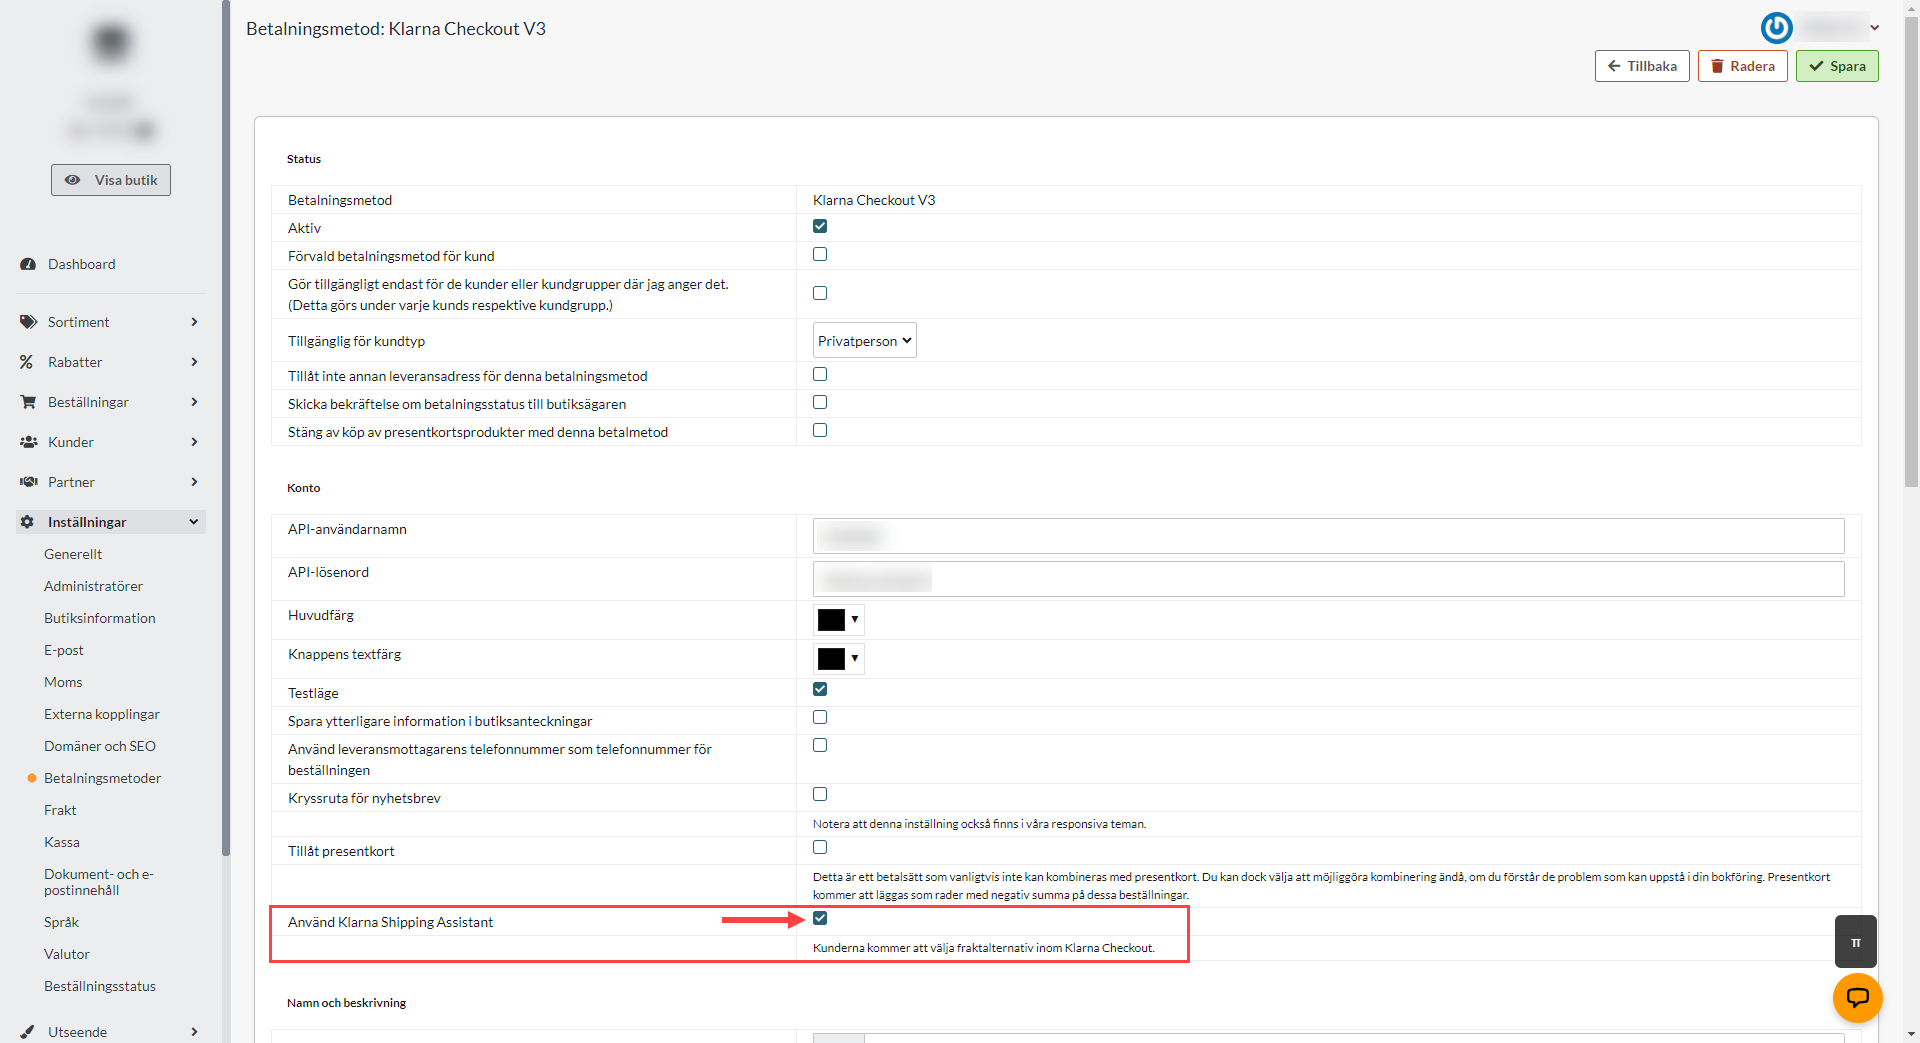Check Kryssruta för nyhetsbrev
This screenshot has width=1920, height=1043.
click(820, 794)
